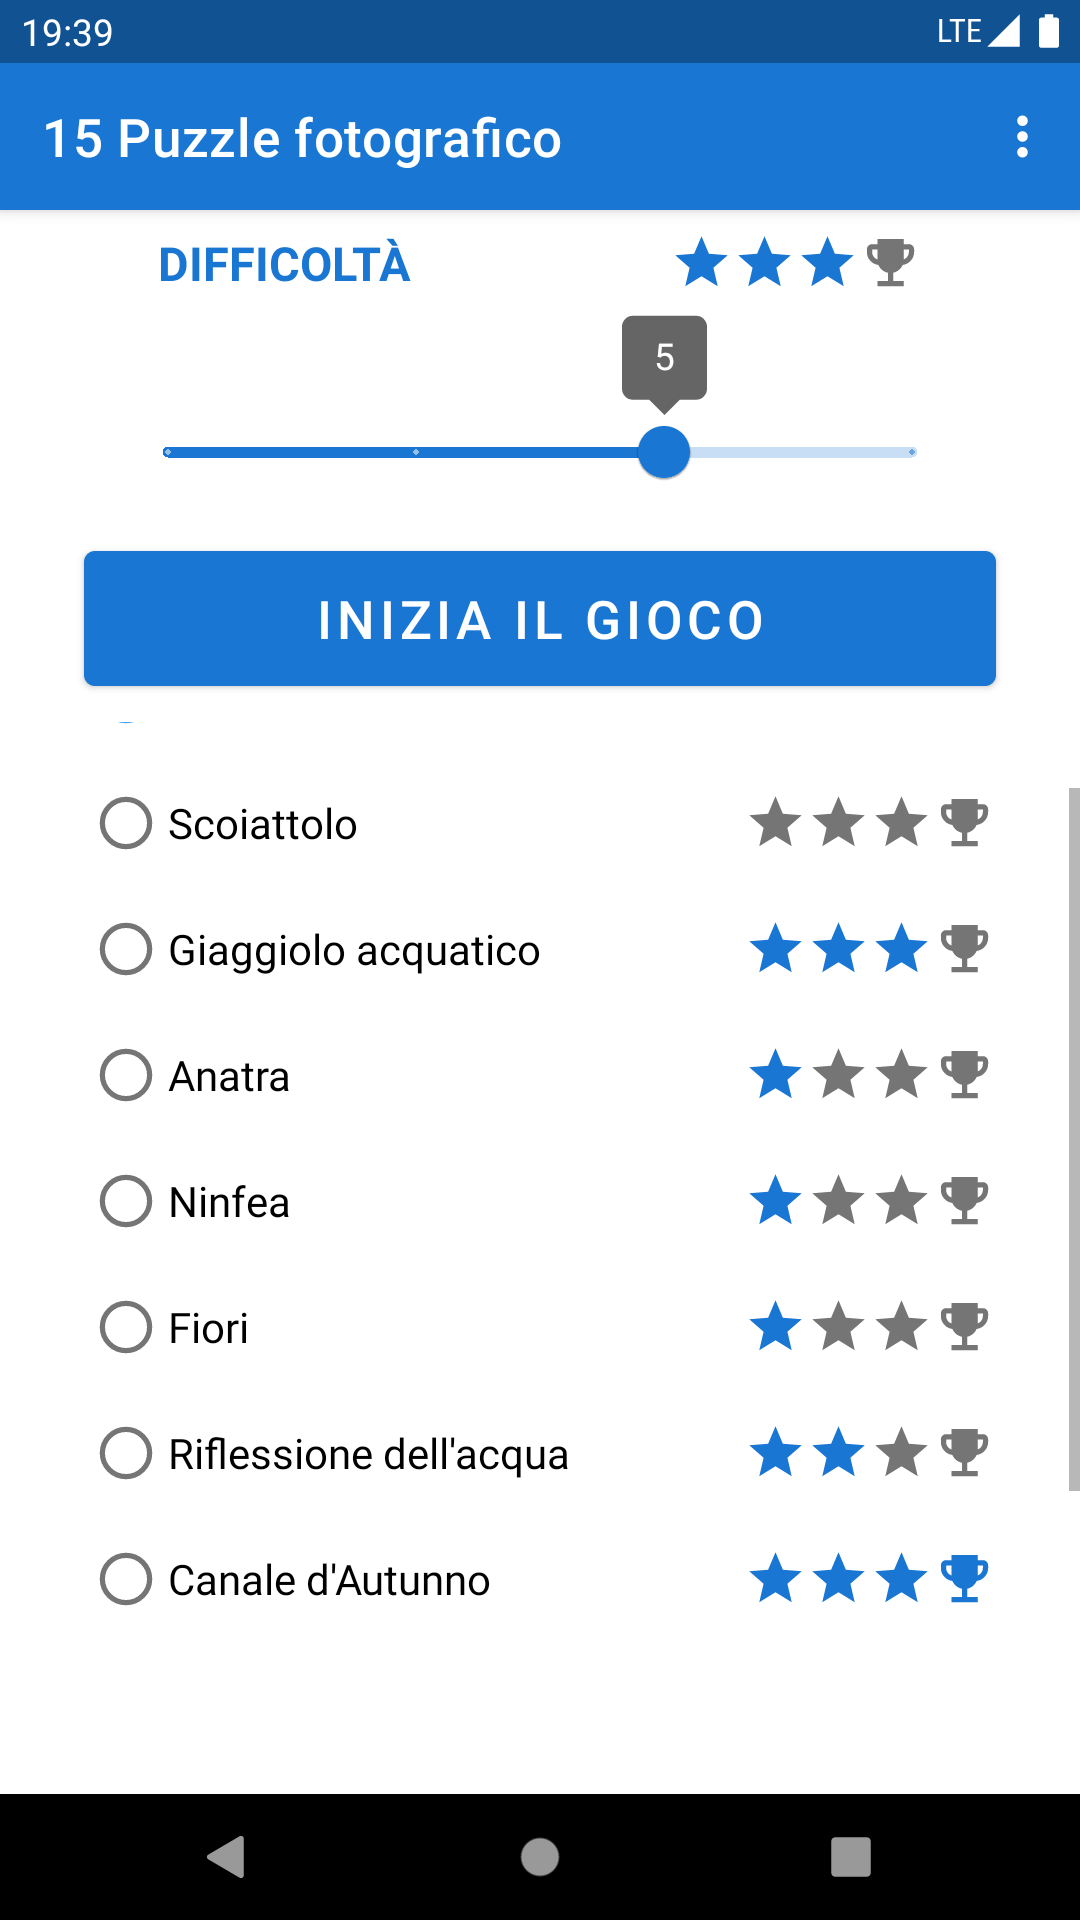Click the Difficoltà heading label
Screen dimensions: 1080x1920
point(285,264)
